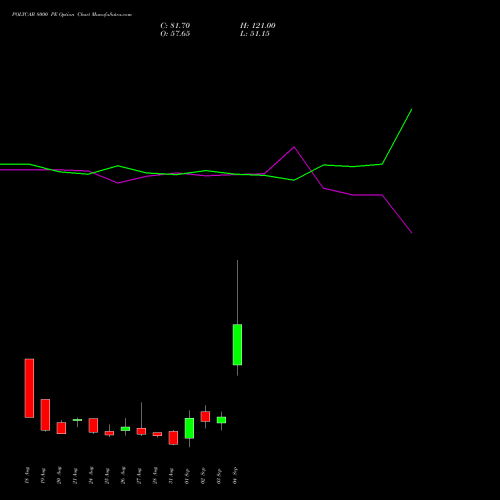500x500 pixels.
Task: Click the 24 Aug date label
Action: coord(91,475)
